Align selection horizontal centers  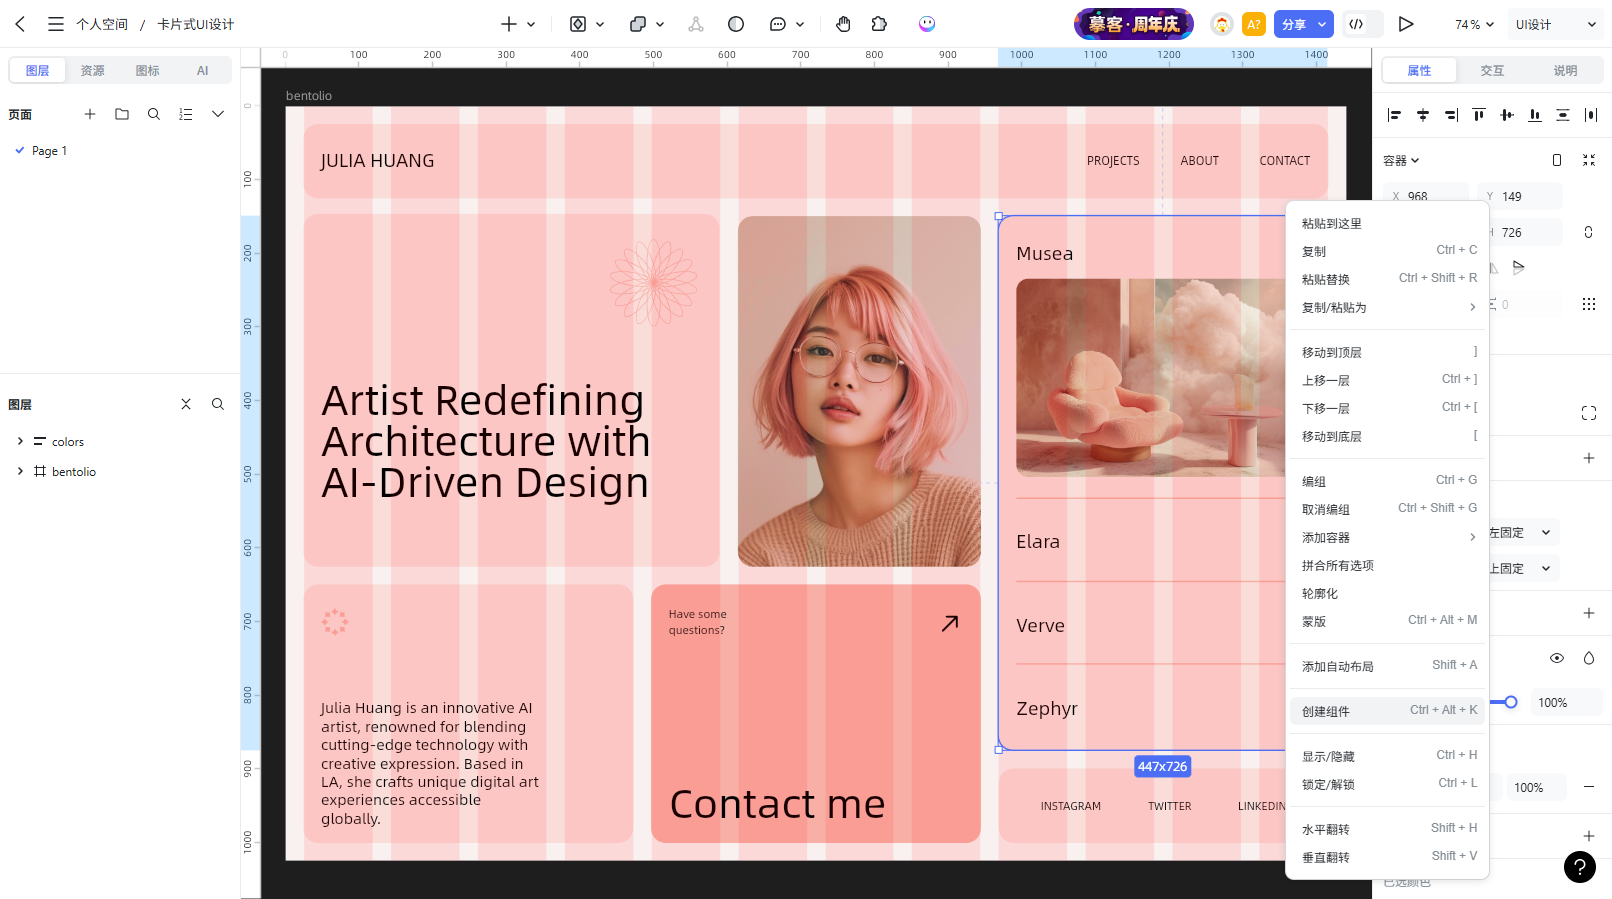[x=1422, y=115]
